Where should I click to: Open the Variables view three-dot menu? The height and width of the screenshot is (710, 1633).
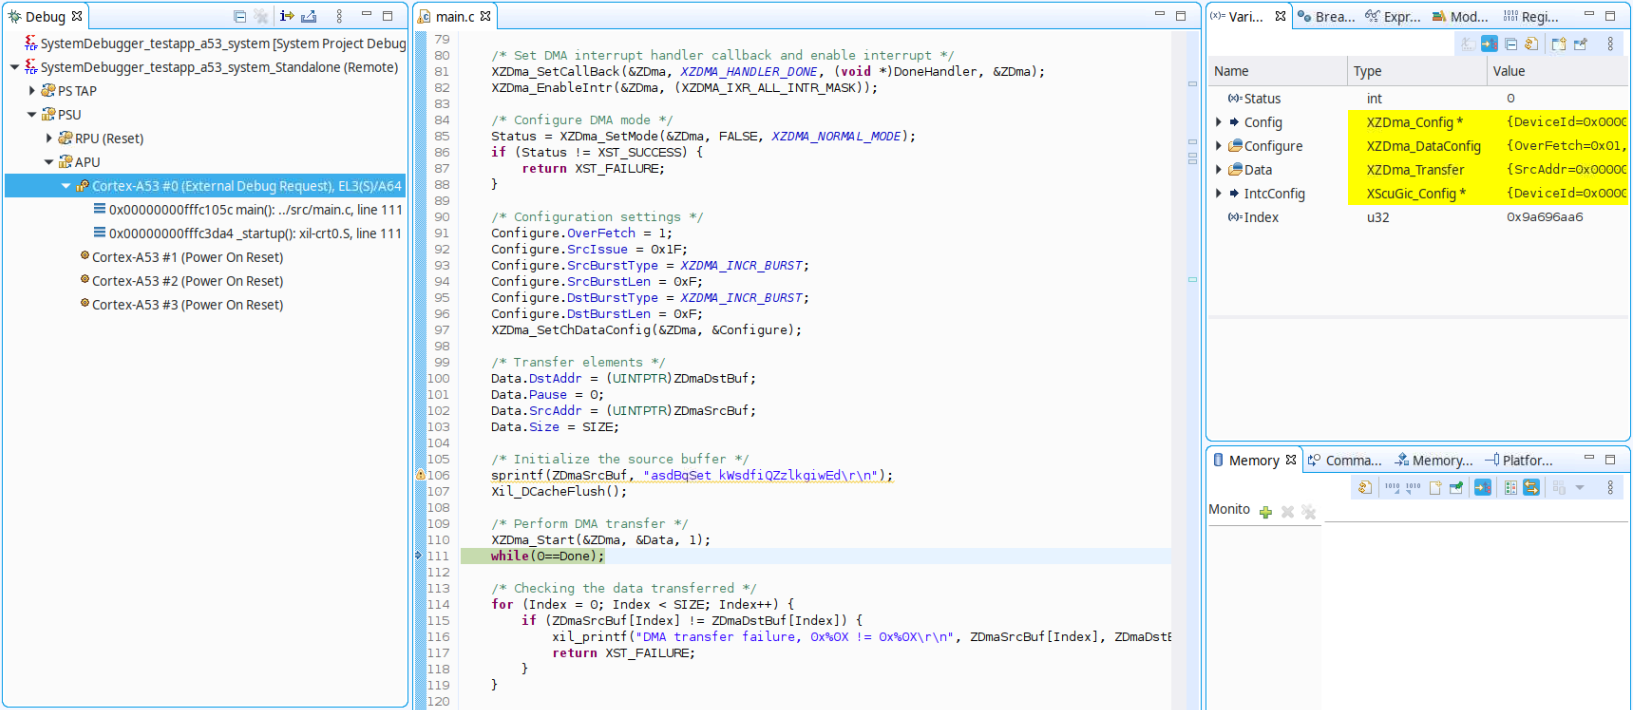coord(1610,44)
